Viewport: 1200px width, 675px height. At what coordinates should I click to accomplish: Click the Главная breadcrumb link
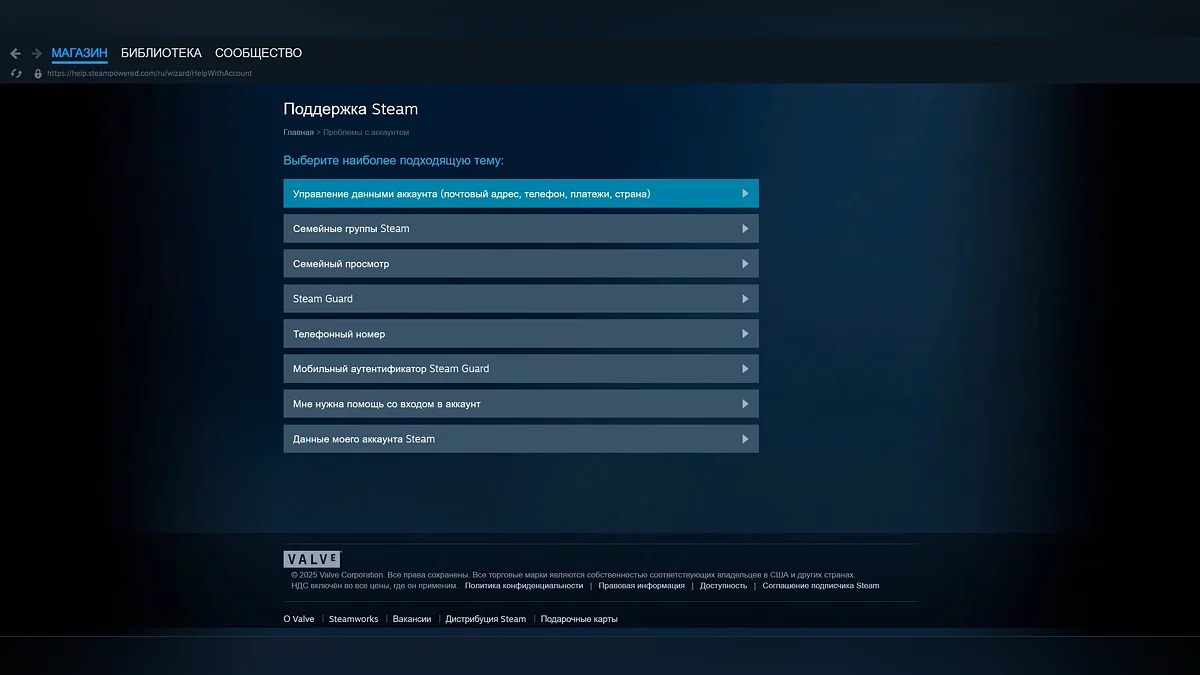click(298, 132)
